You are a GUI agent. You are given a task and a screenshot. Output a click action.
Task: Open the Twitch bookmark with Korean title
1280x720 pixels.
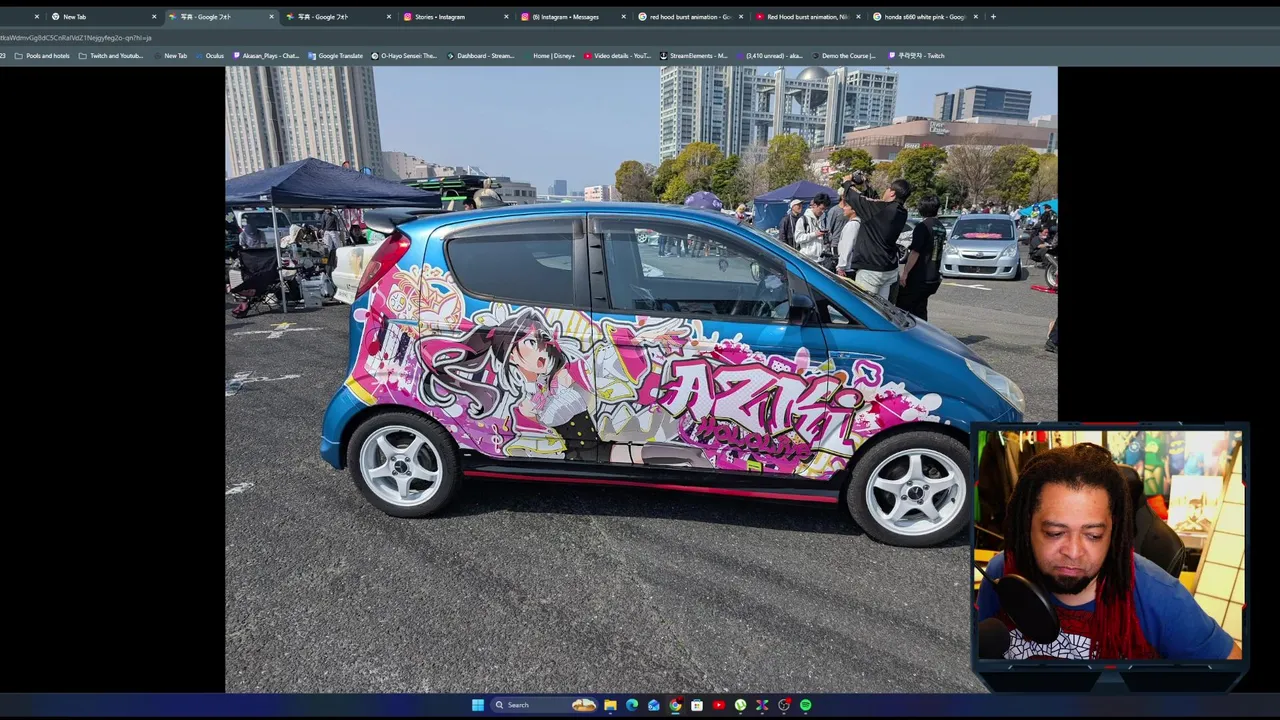click(916, 56)
